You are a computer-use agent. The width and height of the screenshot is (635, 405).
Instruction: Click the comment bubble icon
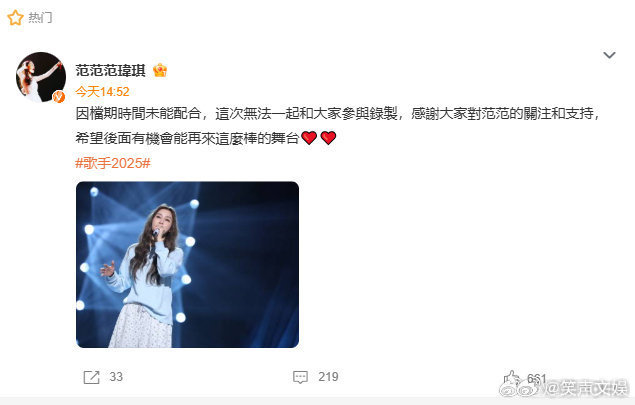[300, 377]
